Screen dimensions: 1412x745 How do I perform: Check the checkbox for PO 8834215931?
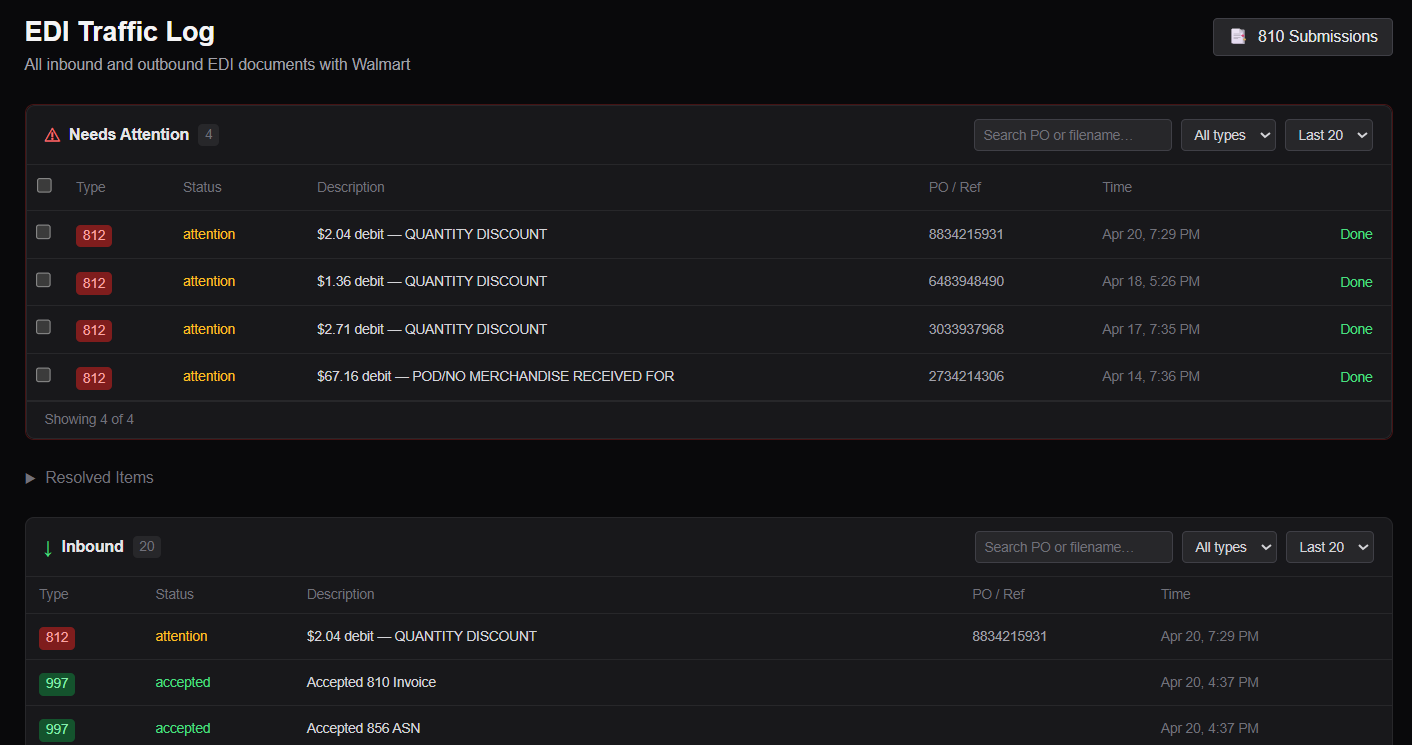pos(43,231)
